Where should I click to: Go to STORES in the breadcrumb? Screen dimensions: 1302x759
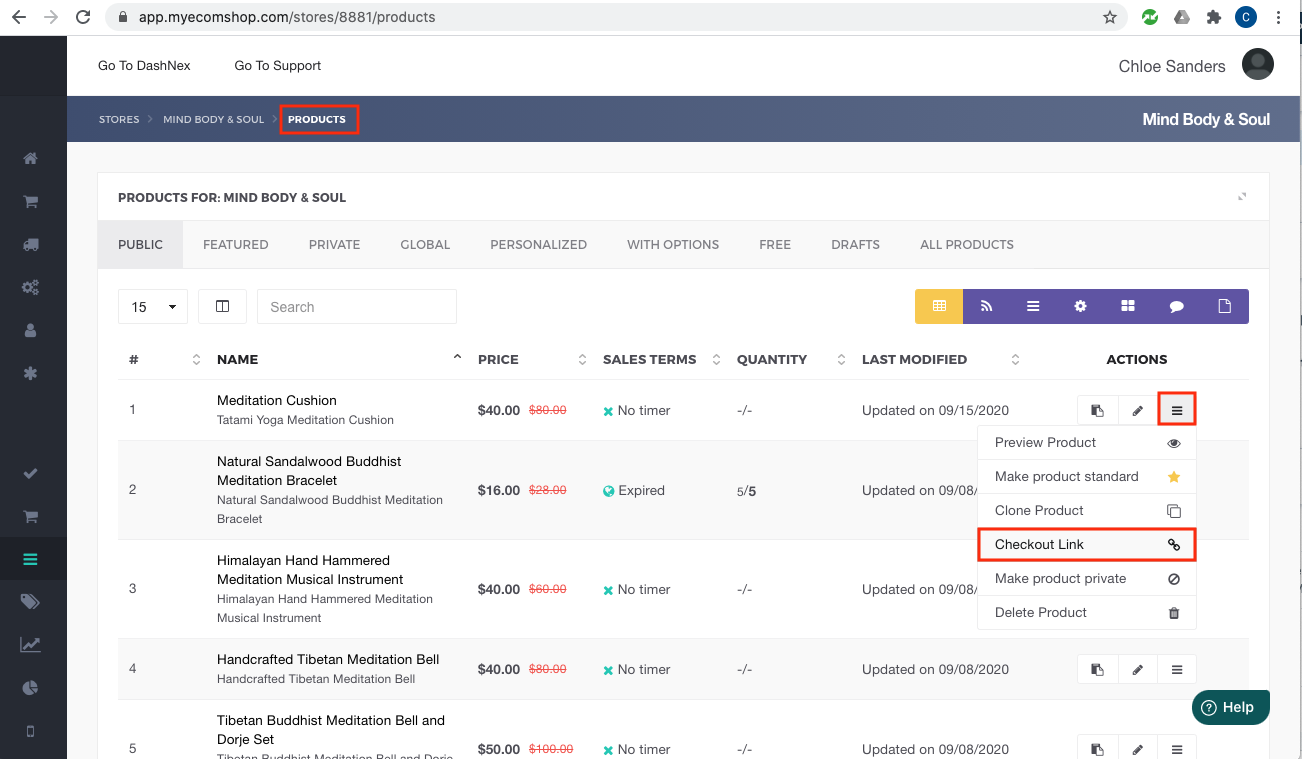point(119,119)
